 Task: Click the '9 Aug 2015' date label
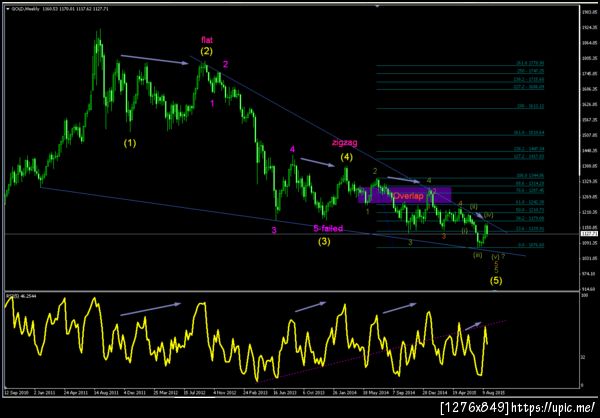[x=492, y=393]
